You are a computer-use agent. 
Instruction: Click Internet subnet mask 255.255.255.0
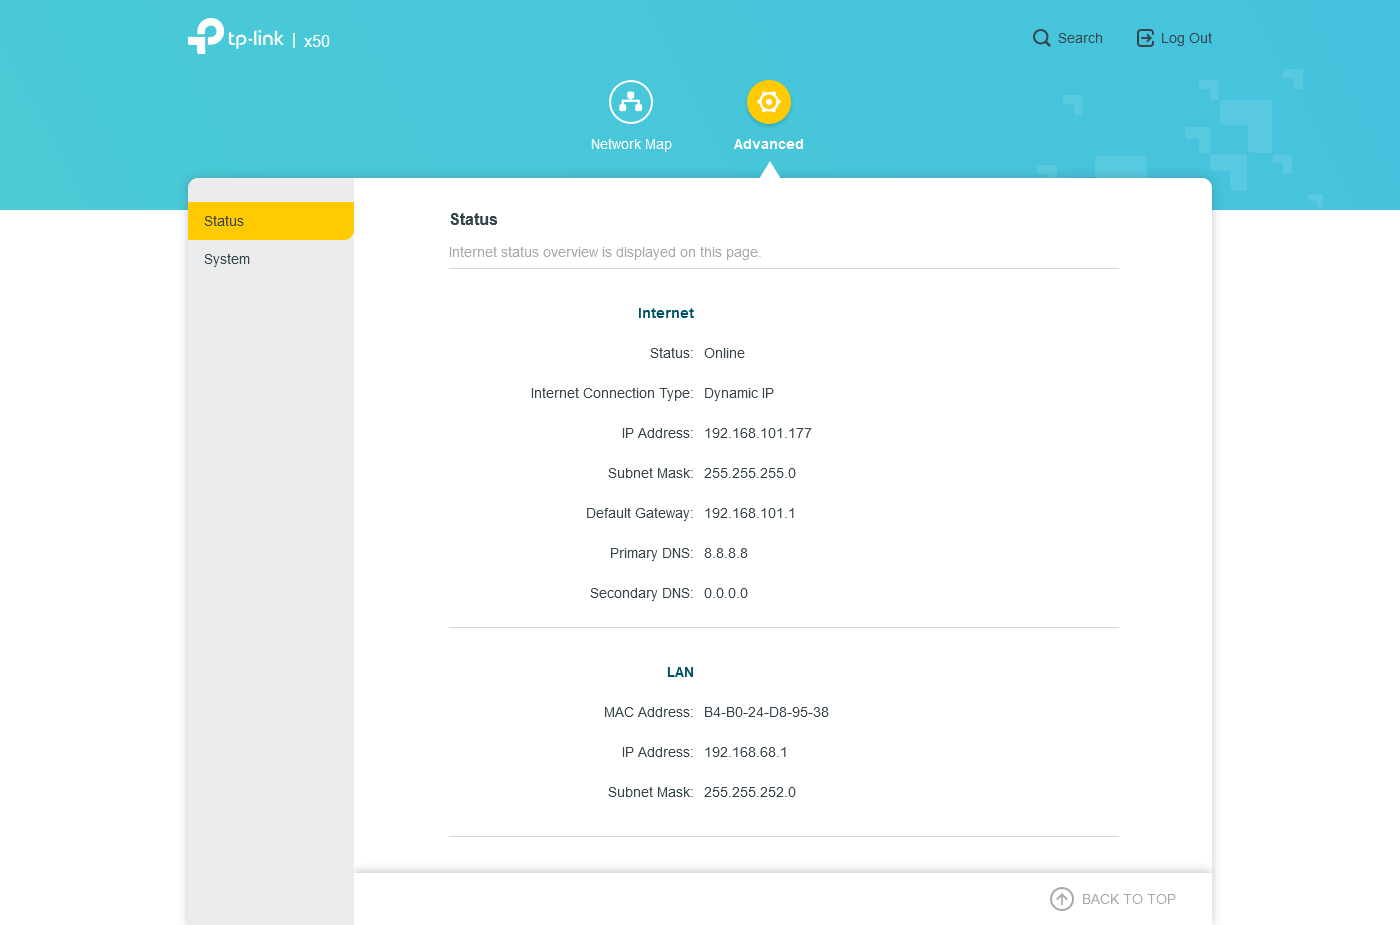[x=750, y=473]
